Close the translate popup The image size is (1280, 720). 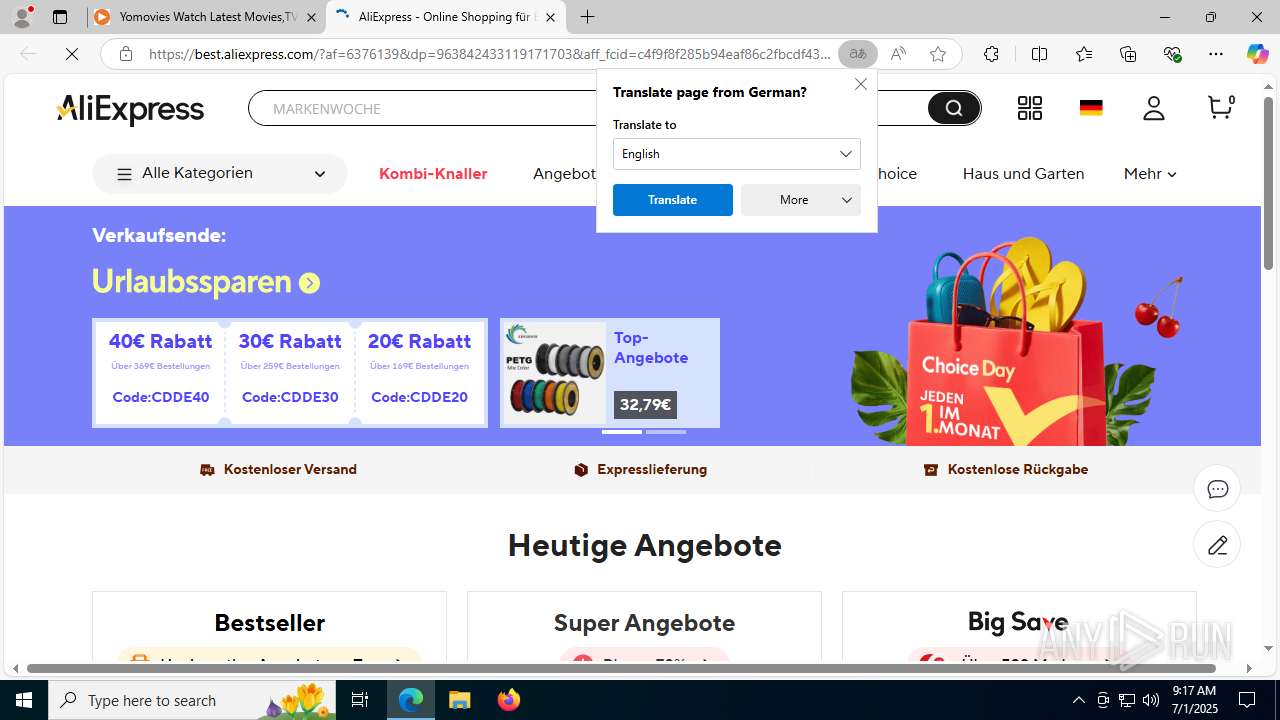coord(860,84)
